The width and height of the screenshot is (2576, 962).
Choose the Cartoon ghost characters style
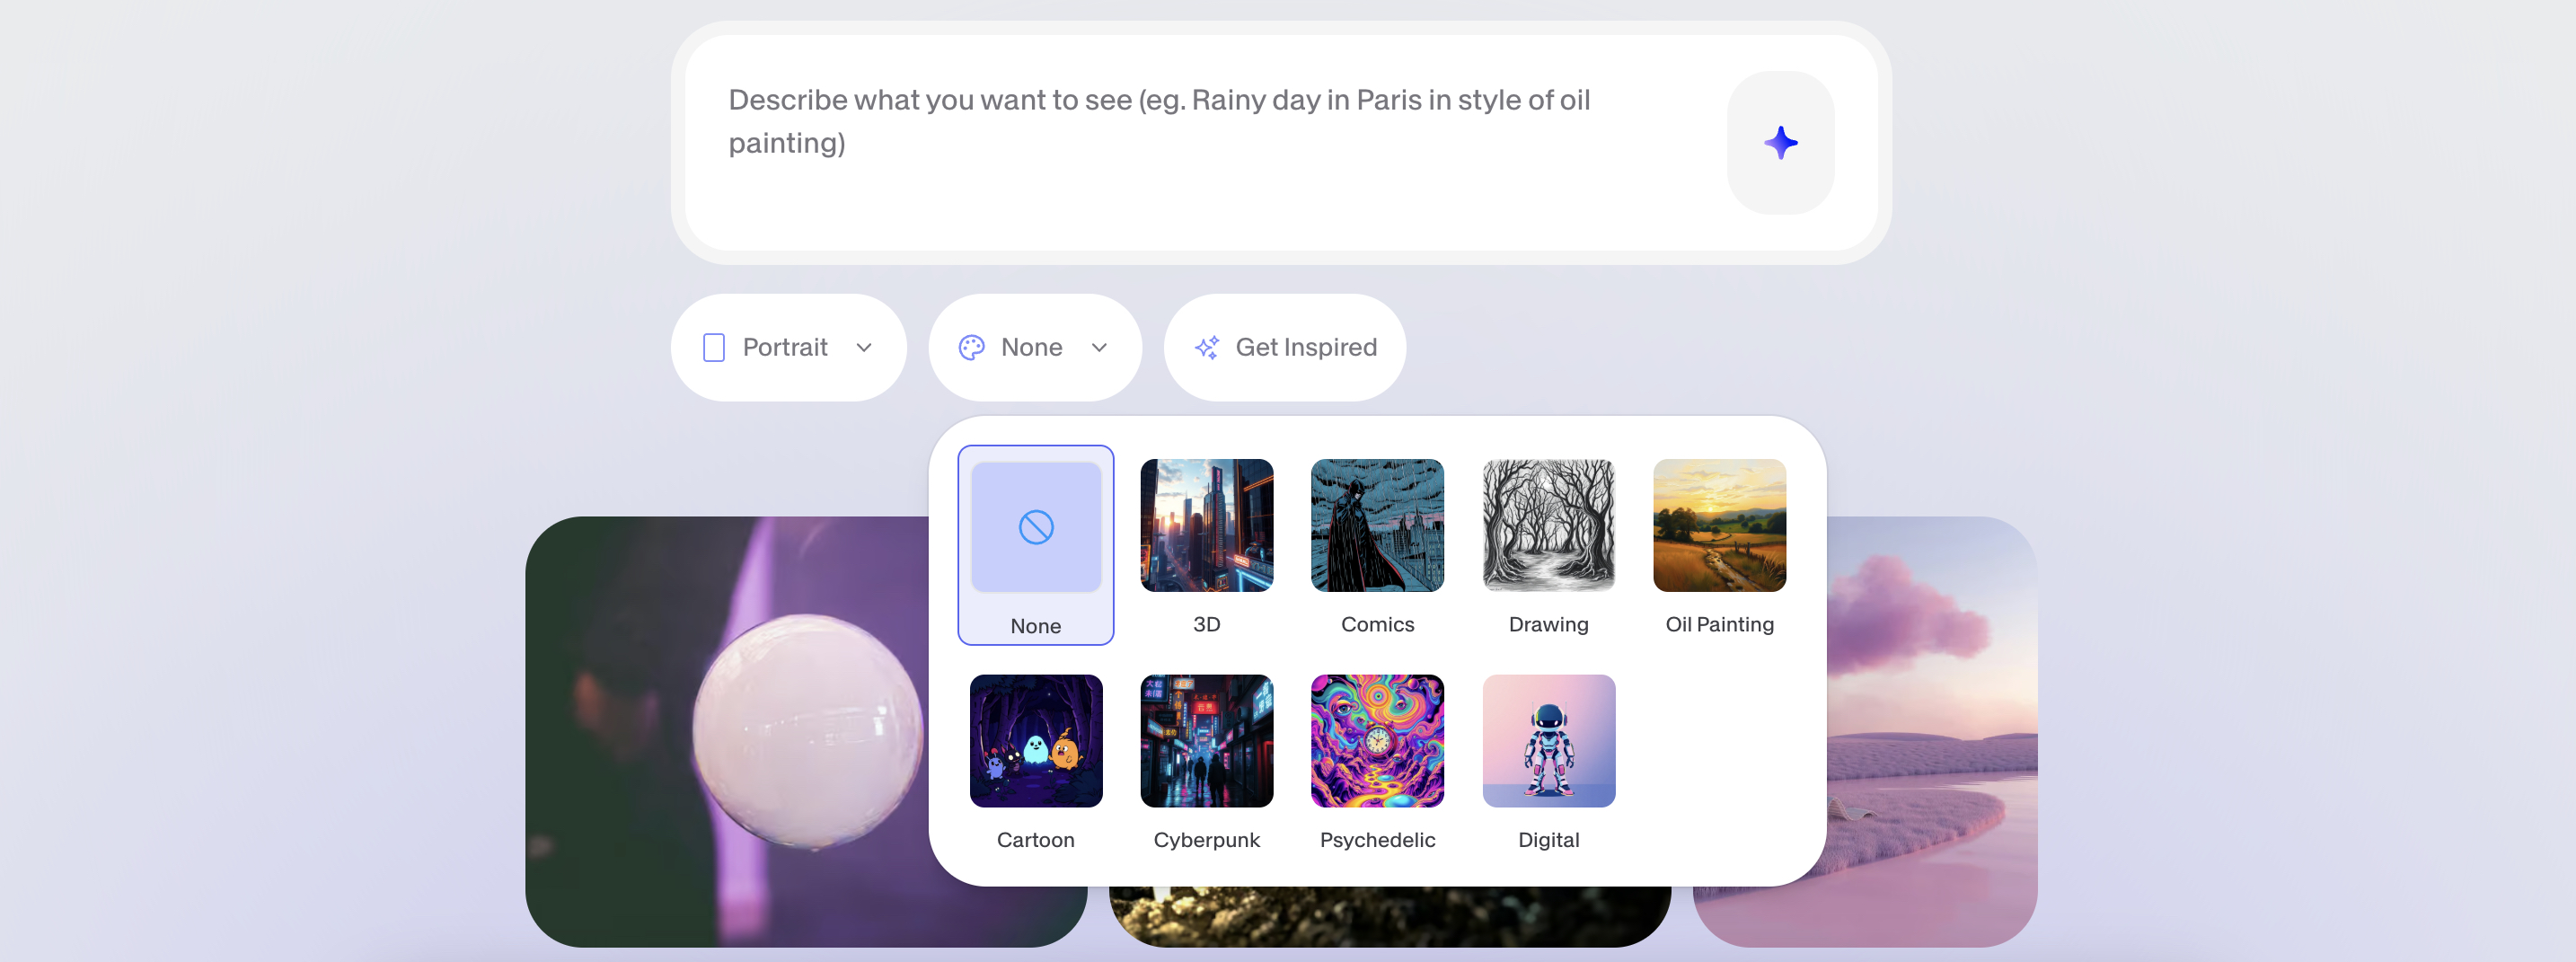(1036, 741)
